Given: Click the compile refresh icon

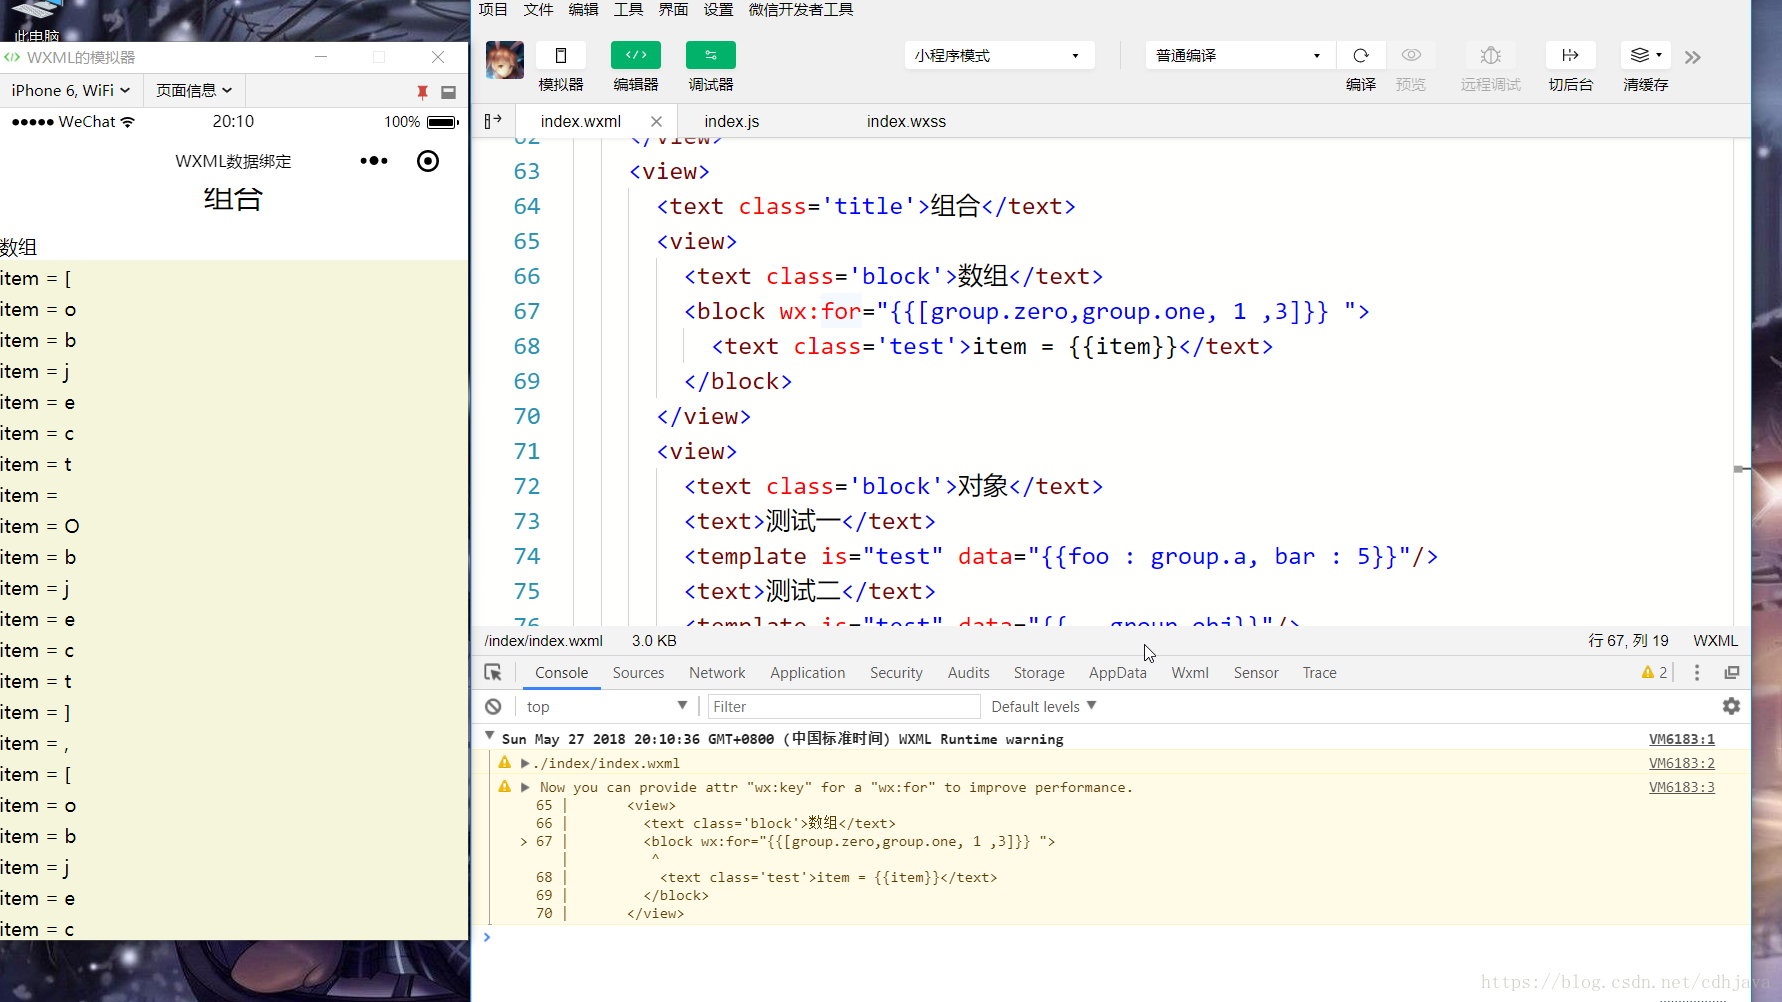Looking at the screenshot, I should pos(1361,56).
